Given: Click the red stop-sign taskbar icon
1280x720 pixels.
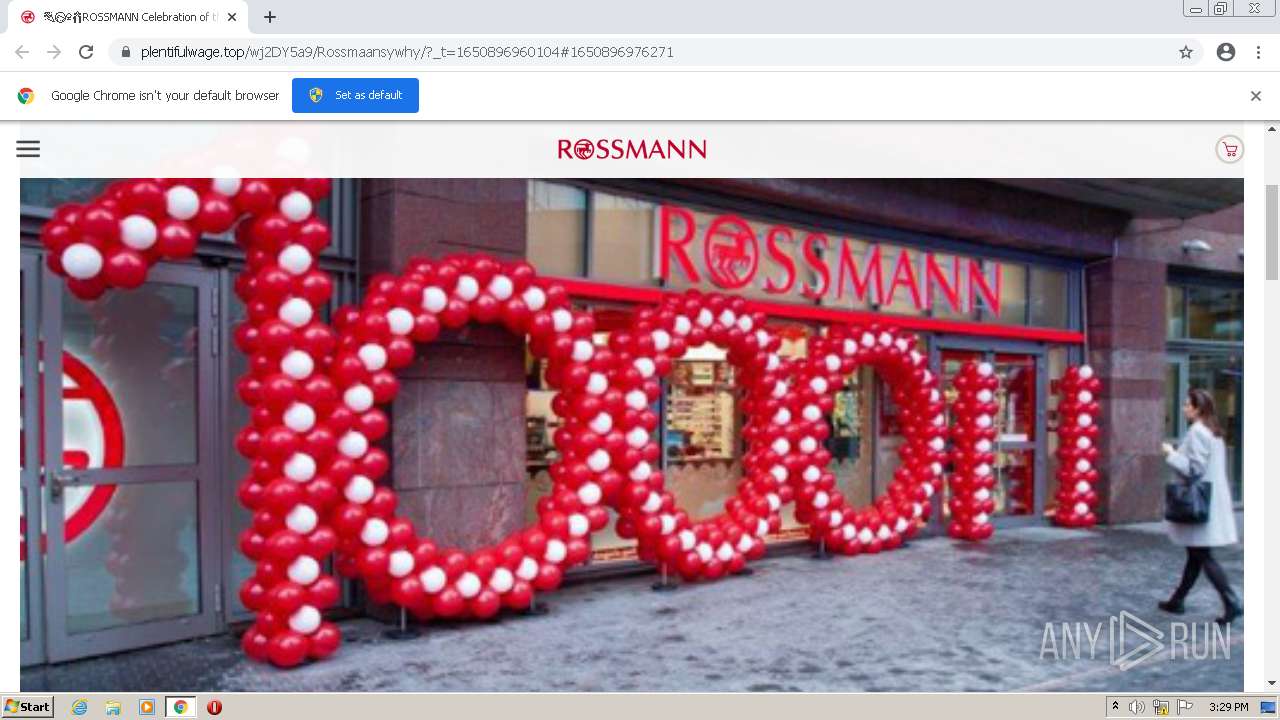Looking at the screenshot, I should click(x=214, y=707).
